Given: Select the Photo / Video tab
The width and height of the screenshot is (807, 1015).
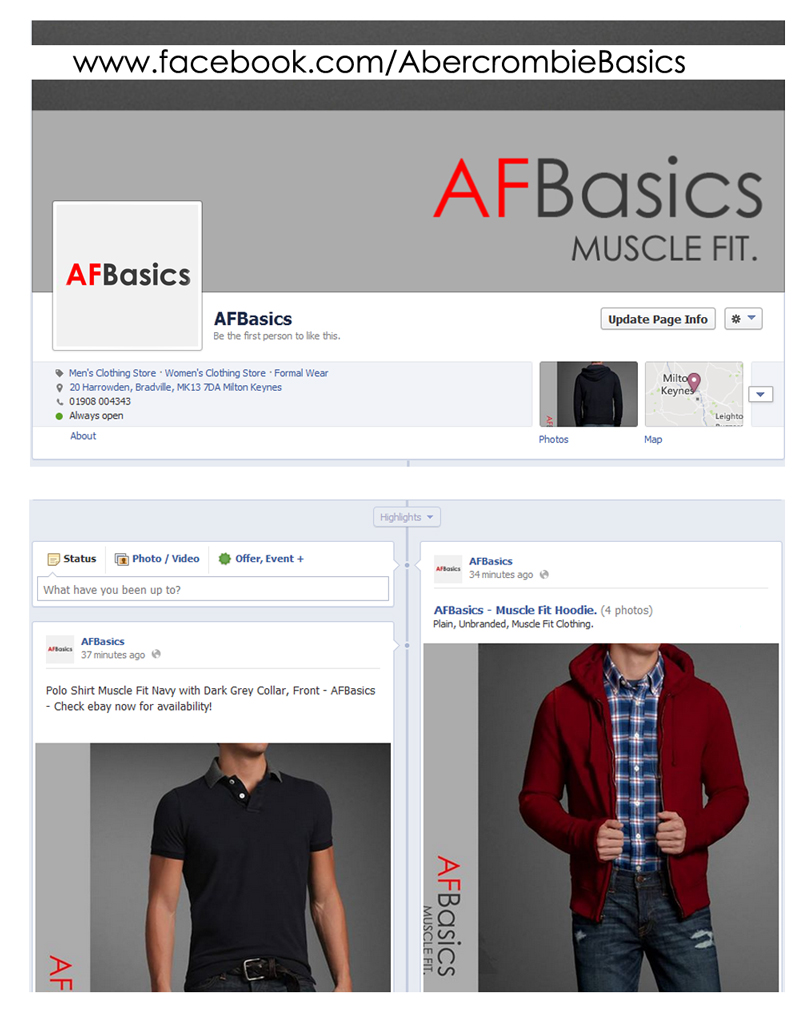Looking at the screenshot, I should [157, 559].
